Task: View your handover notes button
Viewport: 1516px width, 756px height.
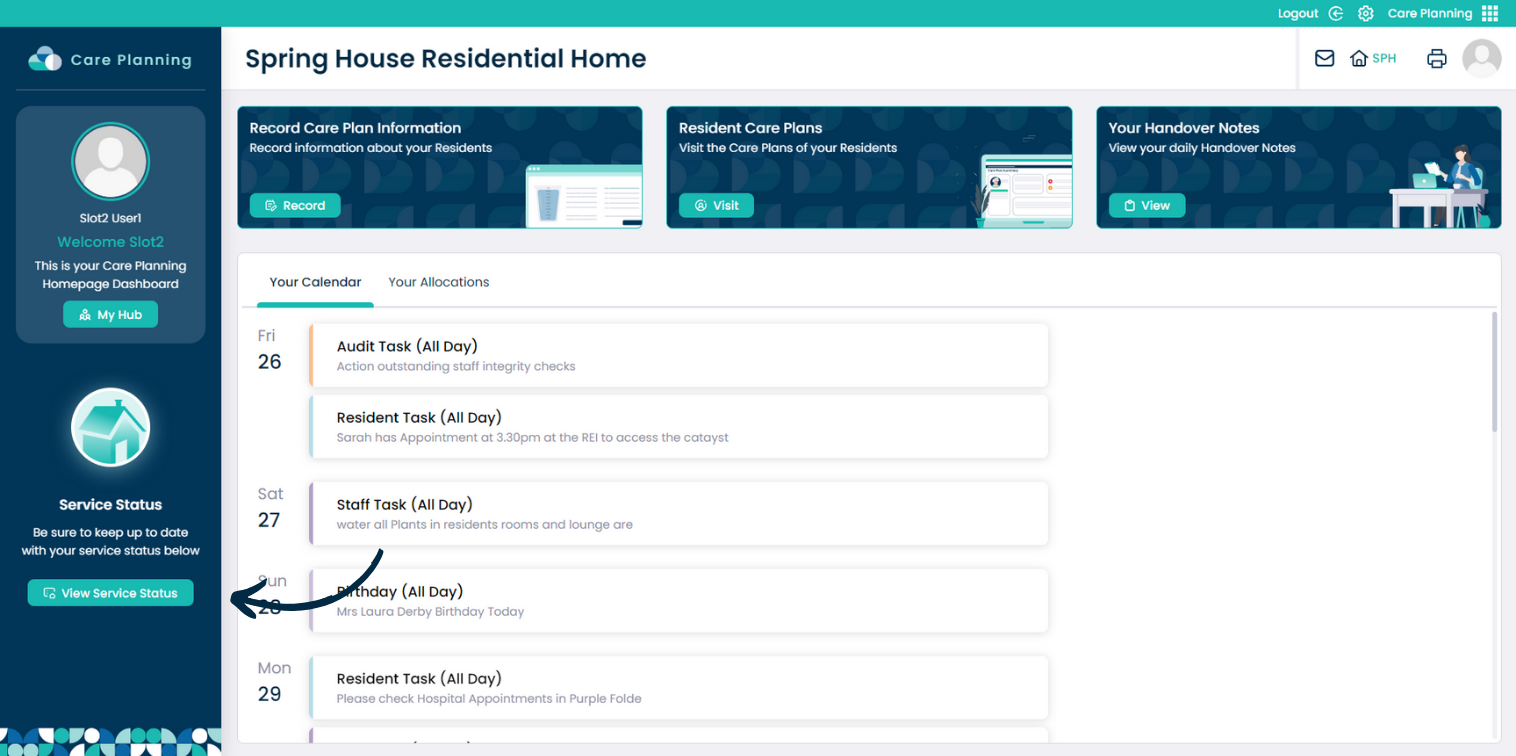Action: [x=1146, y=205]
